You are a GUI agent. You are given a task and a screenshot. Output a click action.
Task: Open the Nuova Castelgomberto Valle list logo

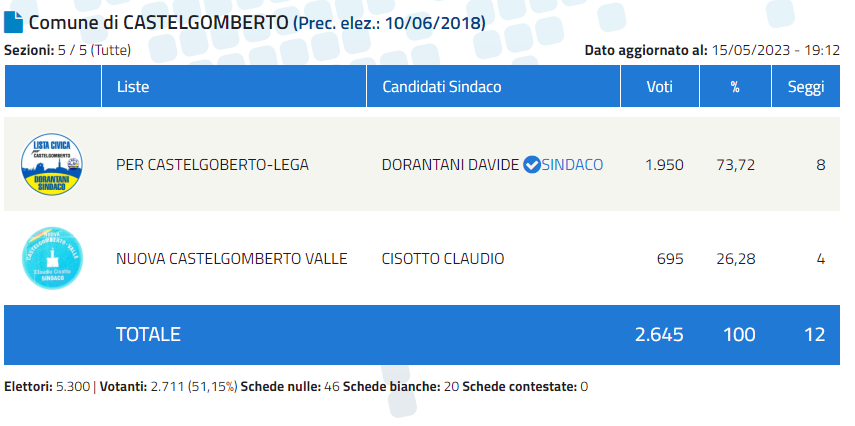[x=52, y=258]
